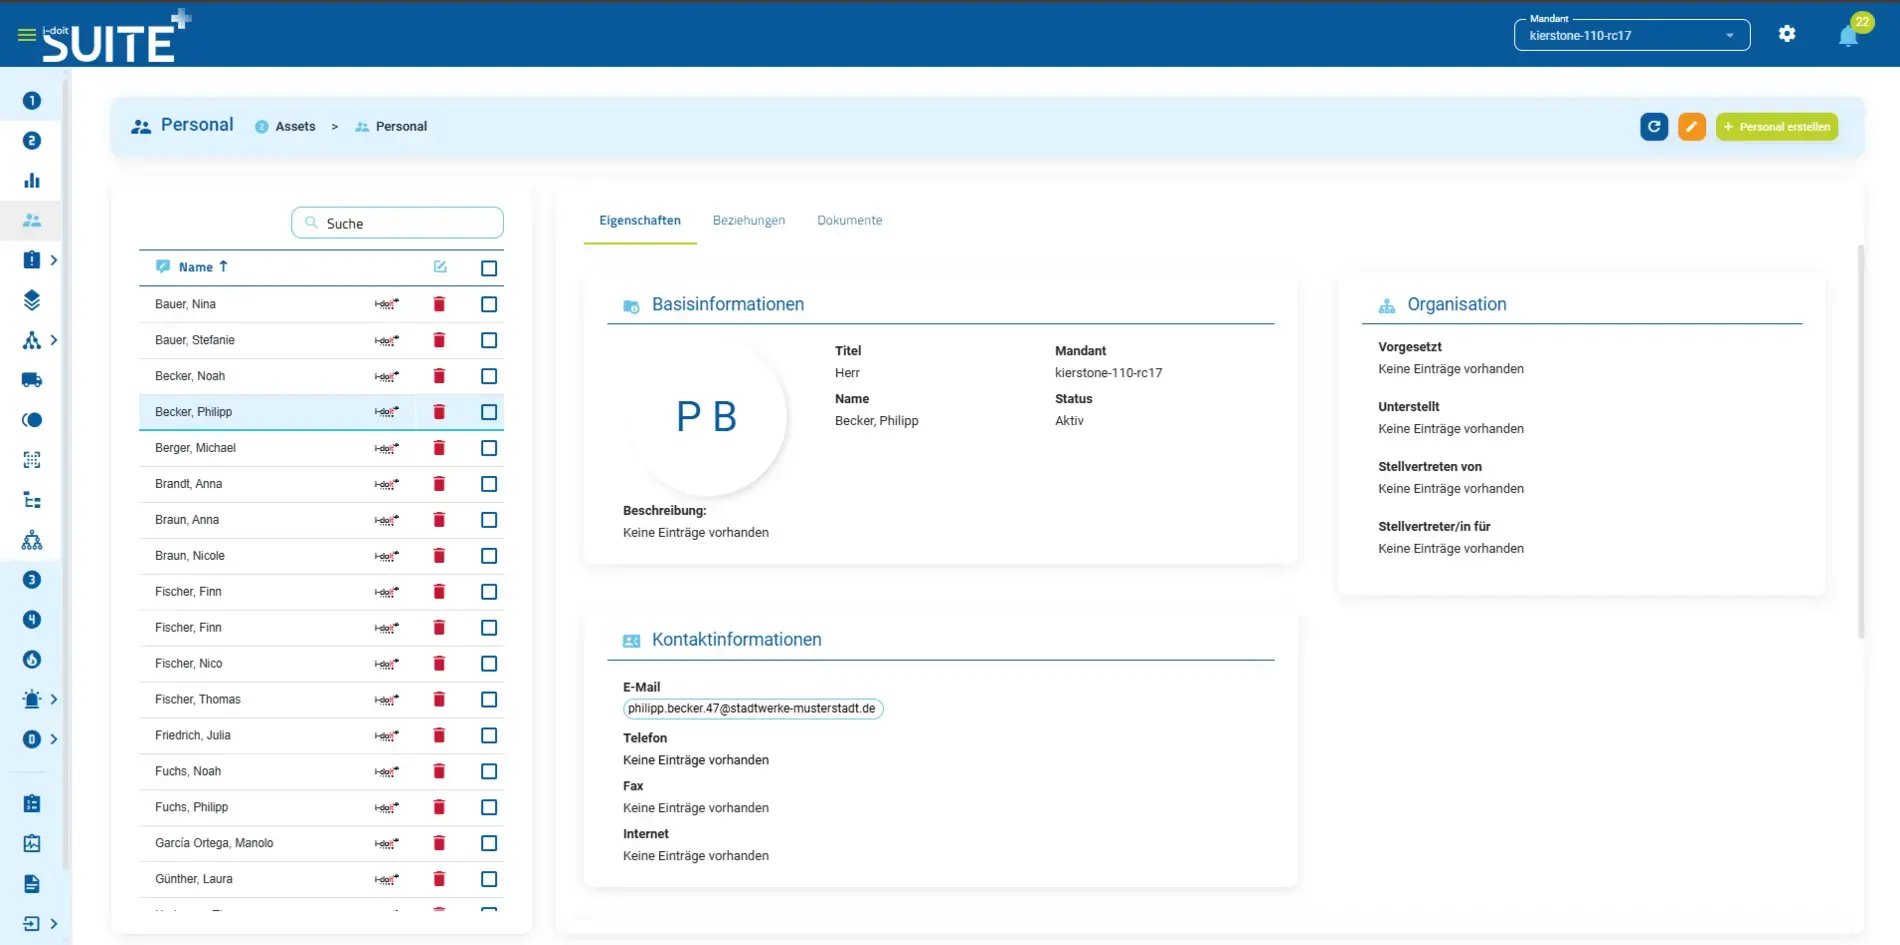Open the hamburger main menu
The image size is (1900, 945).
coord(27,34)
